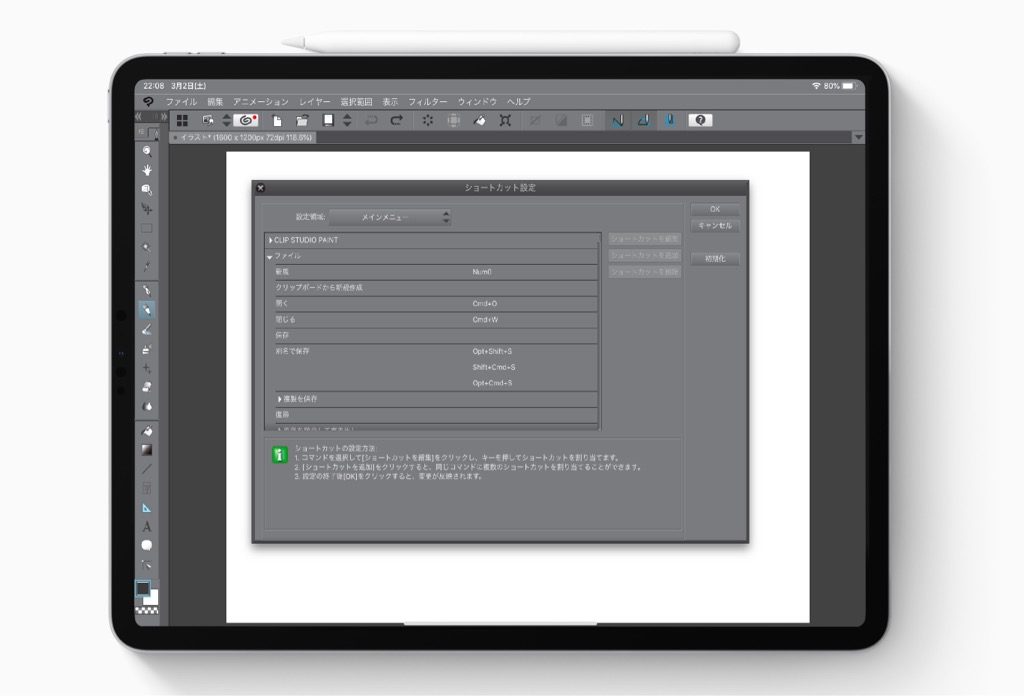The height and width of the screenshot is (696, 1024).
Task: Click the ショートカットを追加 button
Action: coord(645,255)
